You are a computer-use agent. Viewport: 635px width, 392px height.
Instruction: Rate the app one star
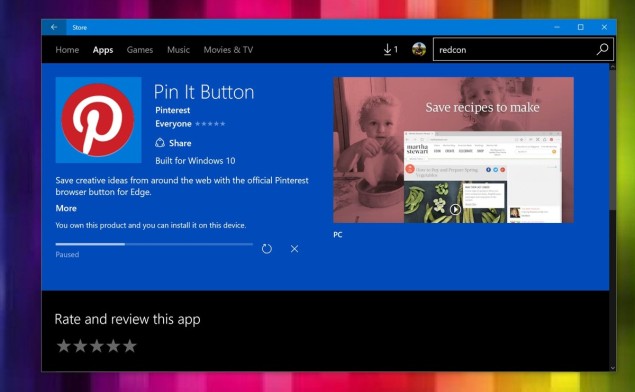pyautogui.click(x=63, y=346)
